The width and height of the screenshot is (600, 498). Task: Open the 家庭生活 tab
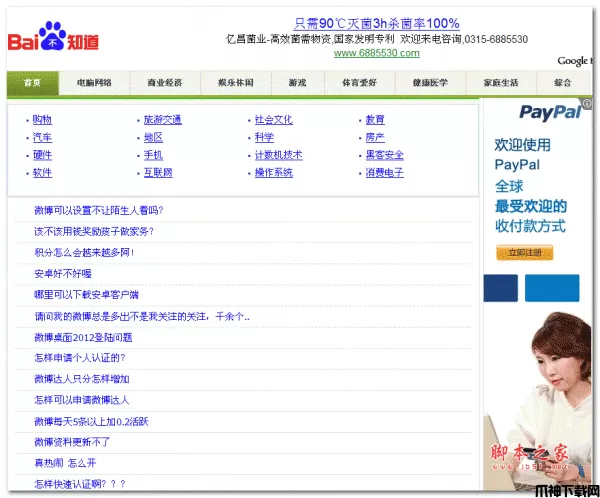tap(501, 83)
